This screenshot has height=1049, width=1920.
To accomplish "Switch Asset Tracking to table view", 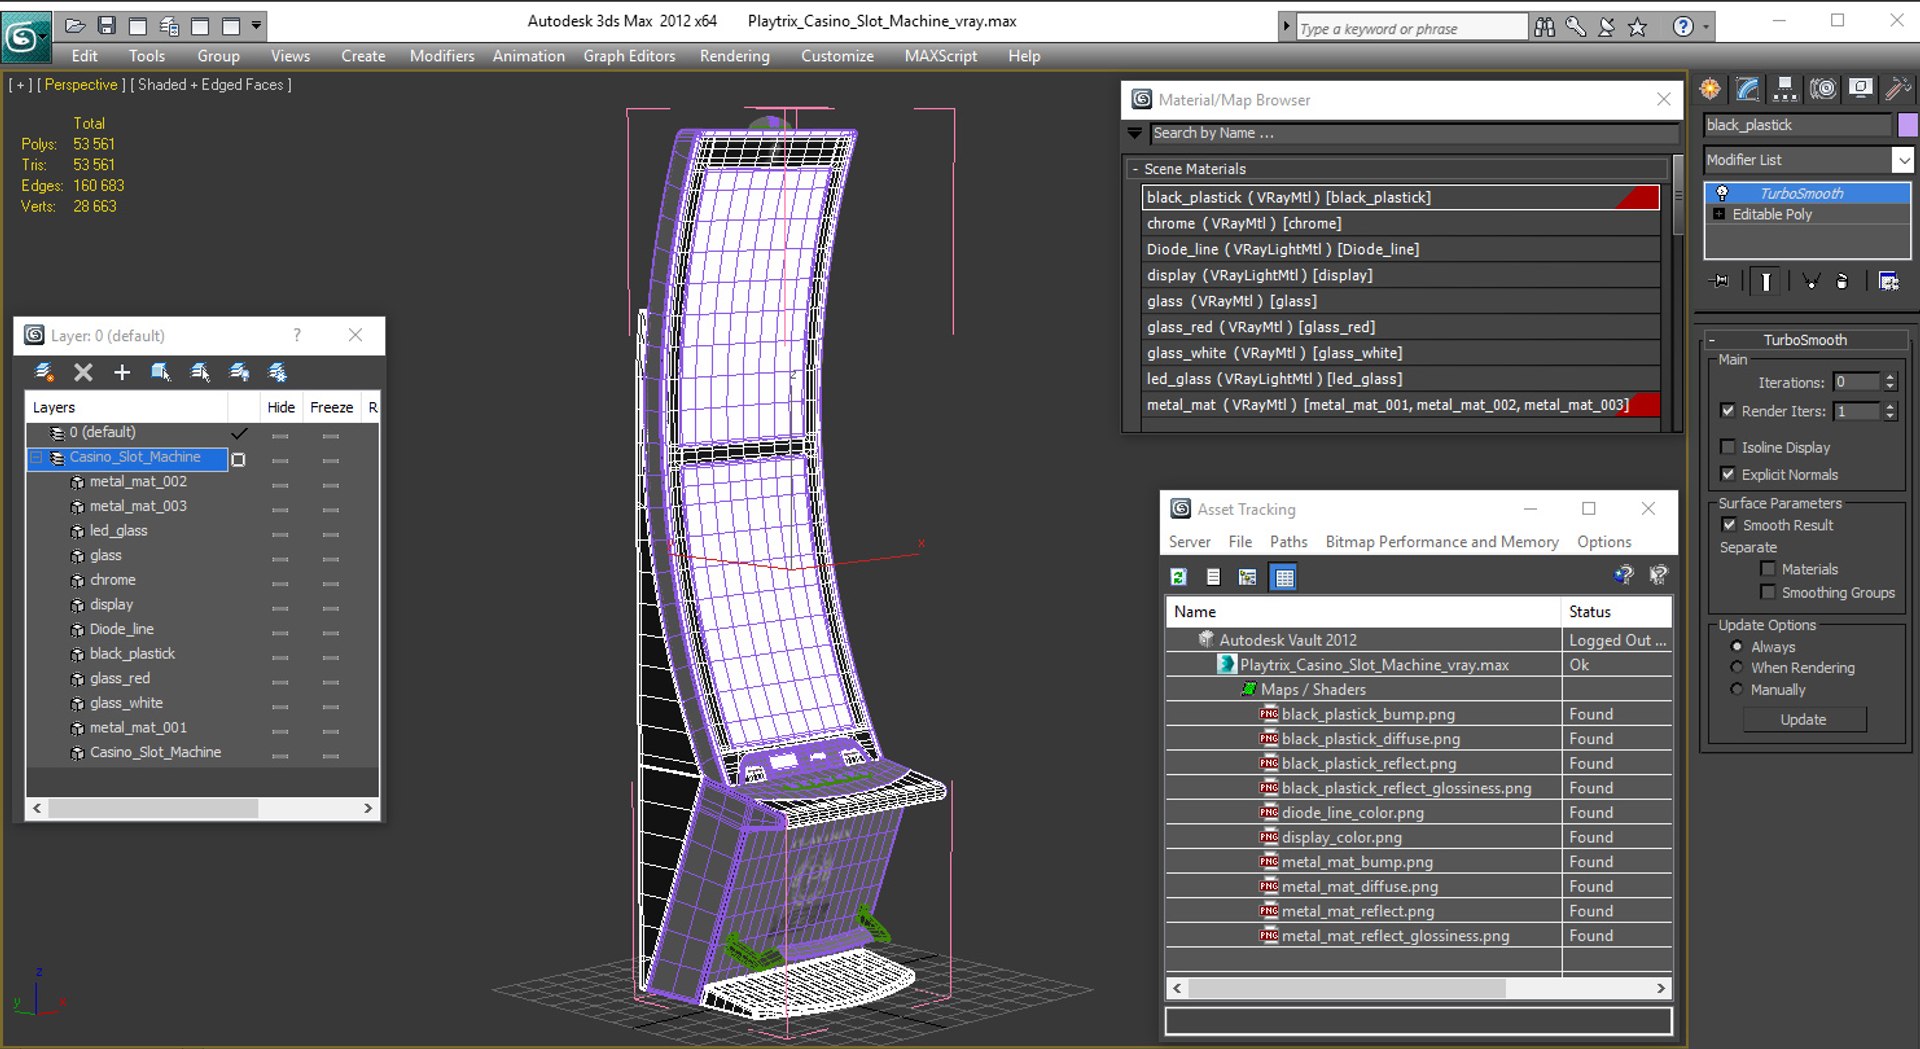I will [1284, 577].
